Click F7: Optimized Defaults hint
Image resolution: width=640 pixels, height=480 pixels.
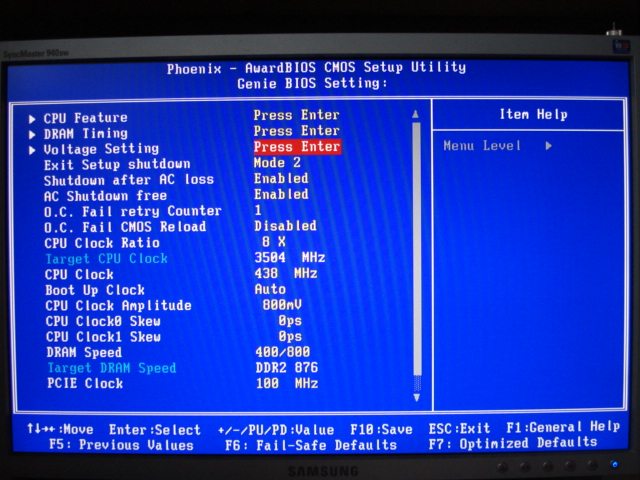click(513, 443)
